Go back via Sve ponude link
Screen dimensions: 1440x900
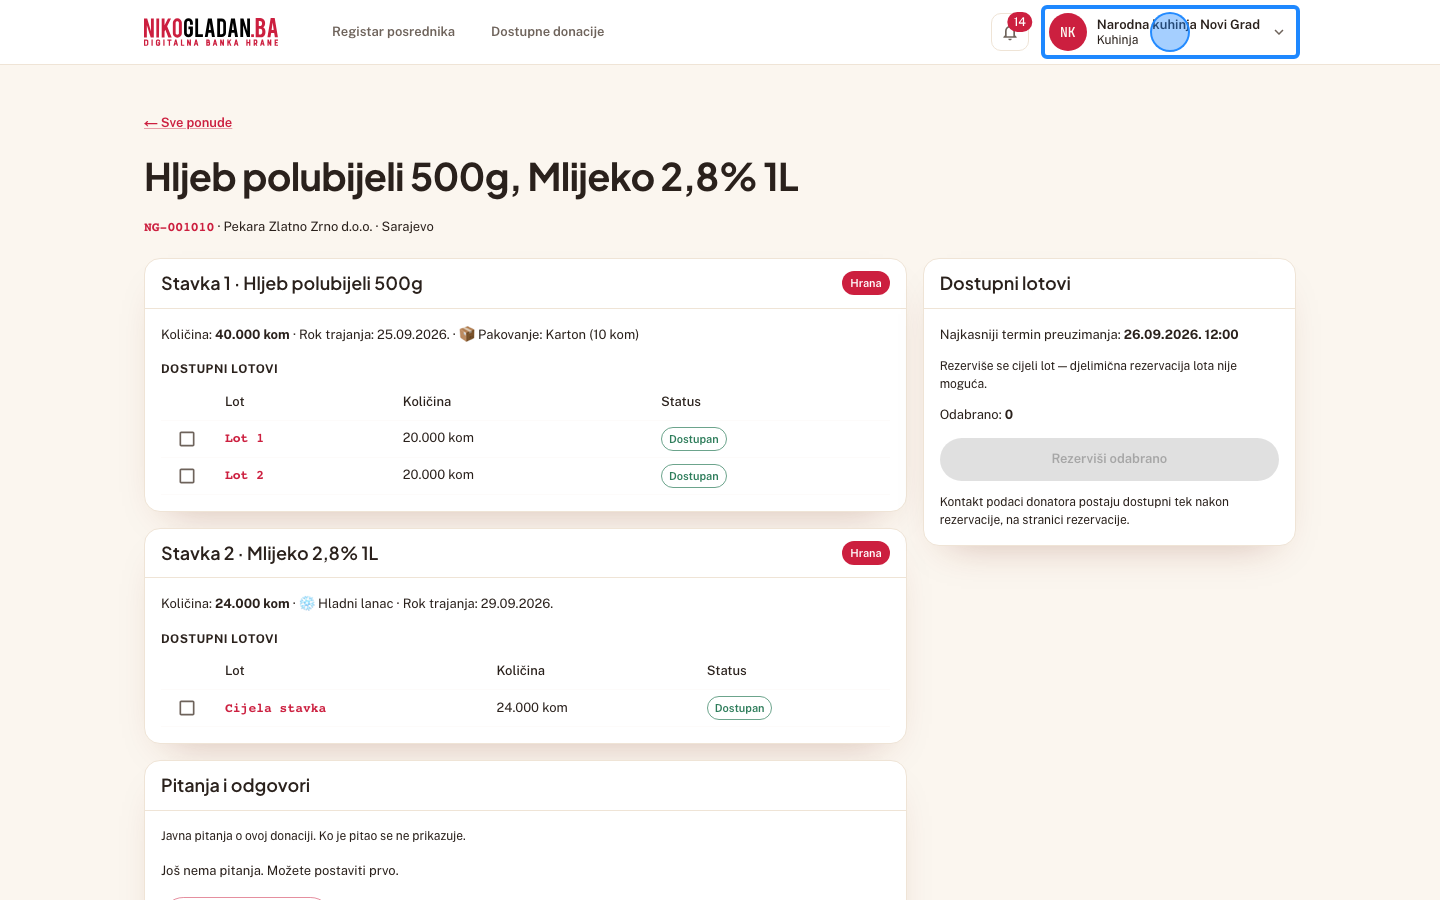click(188, 123)
